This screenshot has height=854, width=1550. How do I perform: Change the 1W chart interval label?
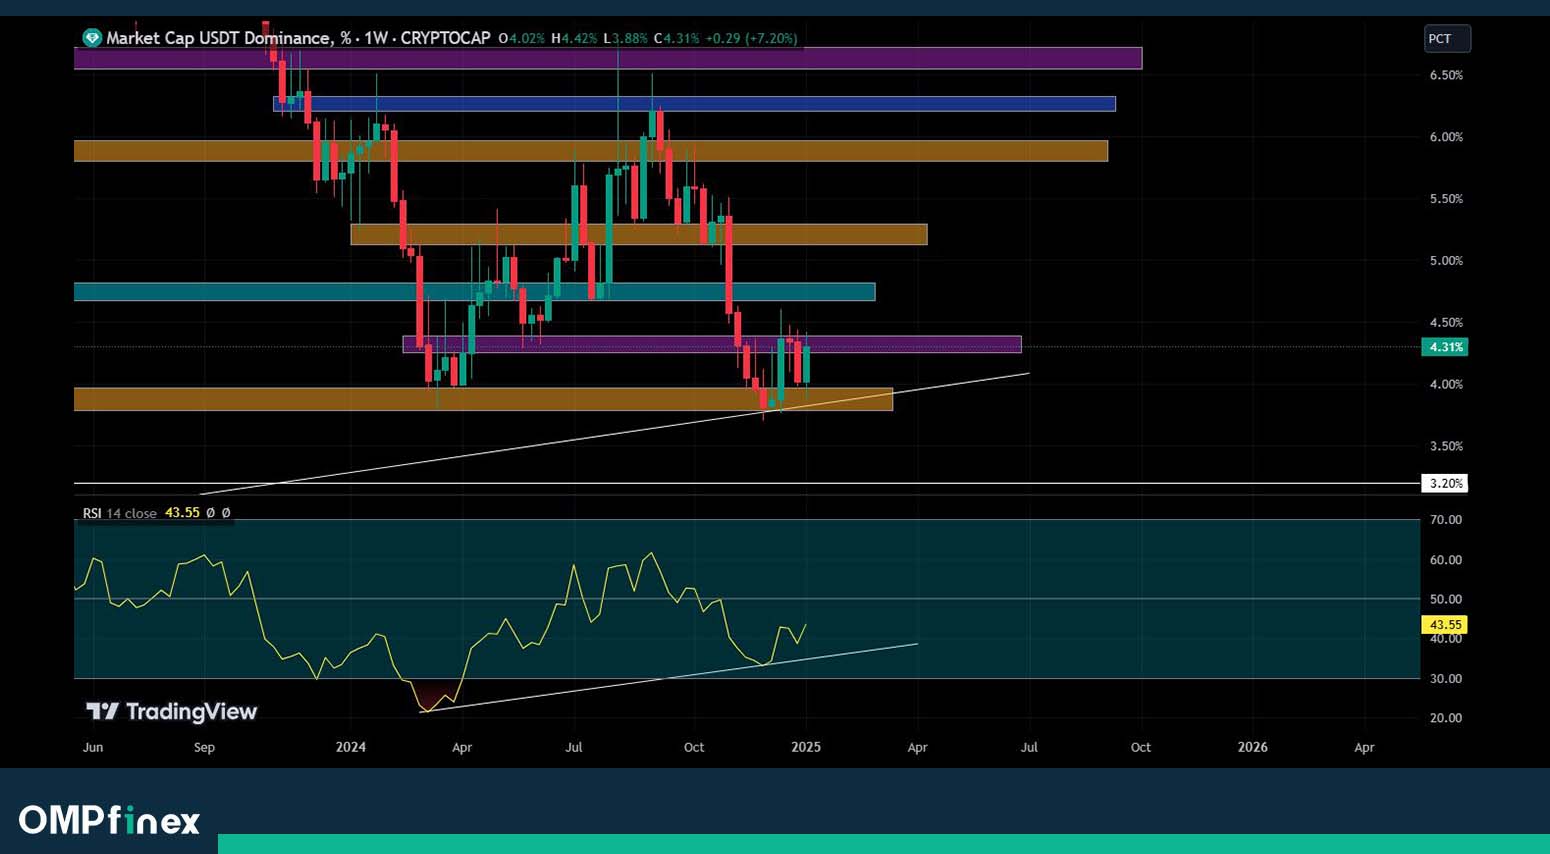tap(376, 38)
